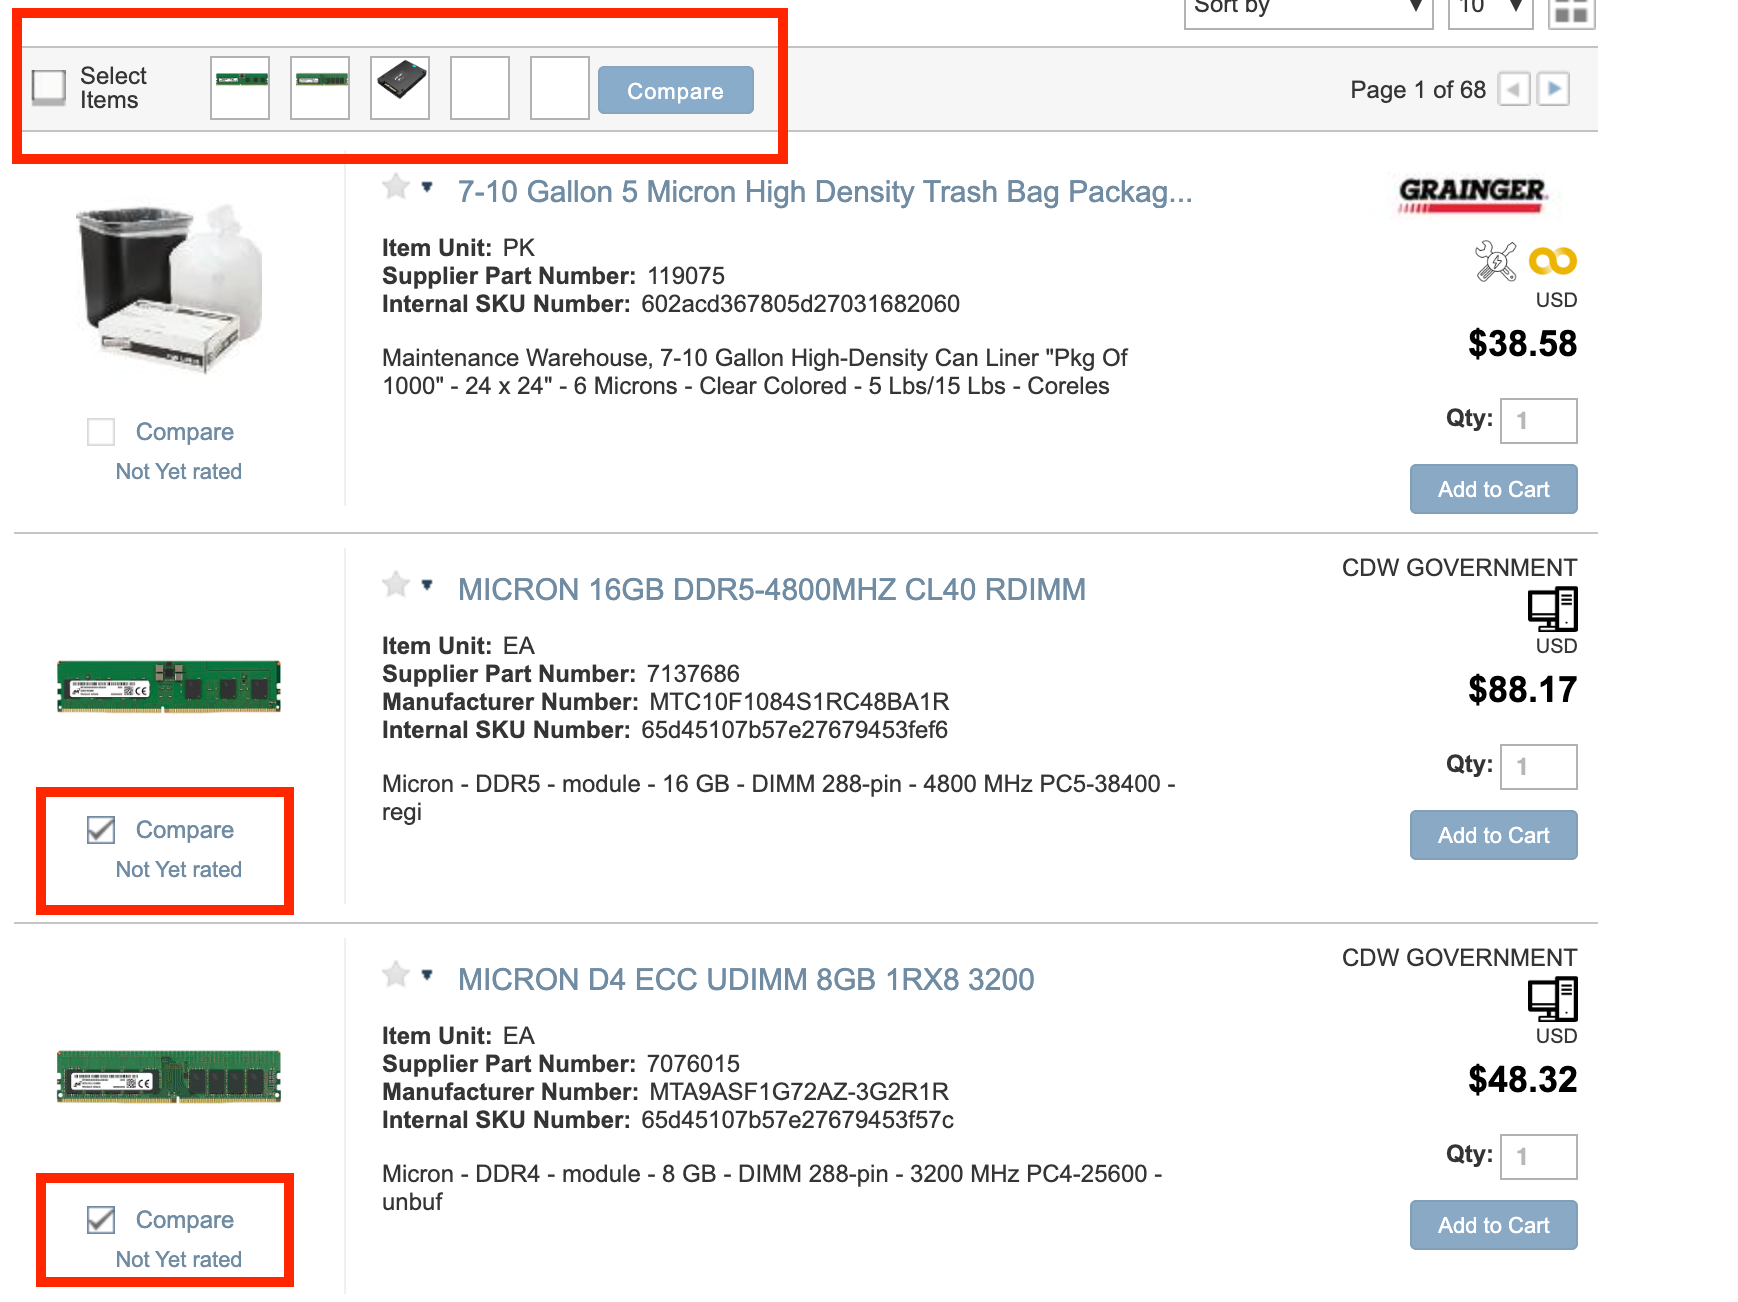Image resolution: width=1738 pixels, height=1302 pixels.
Task: Switch to grid view layout
Action: click(1571, 12)
